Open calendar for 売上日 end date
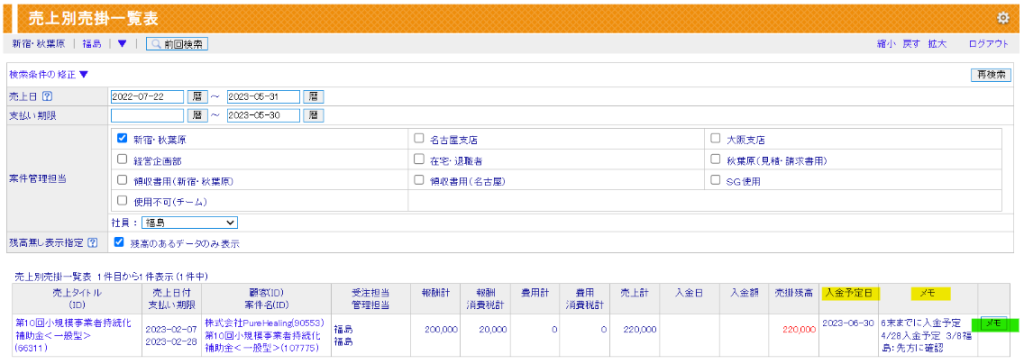Image resolution: width=1024 pixels, height=364 pixels. [313, 96]
